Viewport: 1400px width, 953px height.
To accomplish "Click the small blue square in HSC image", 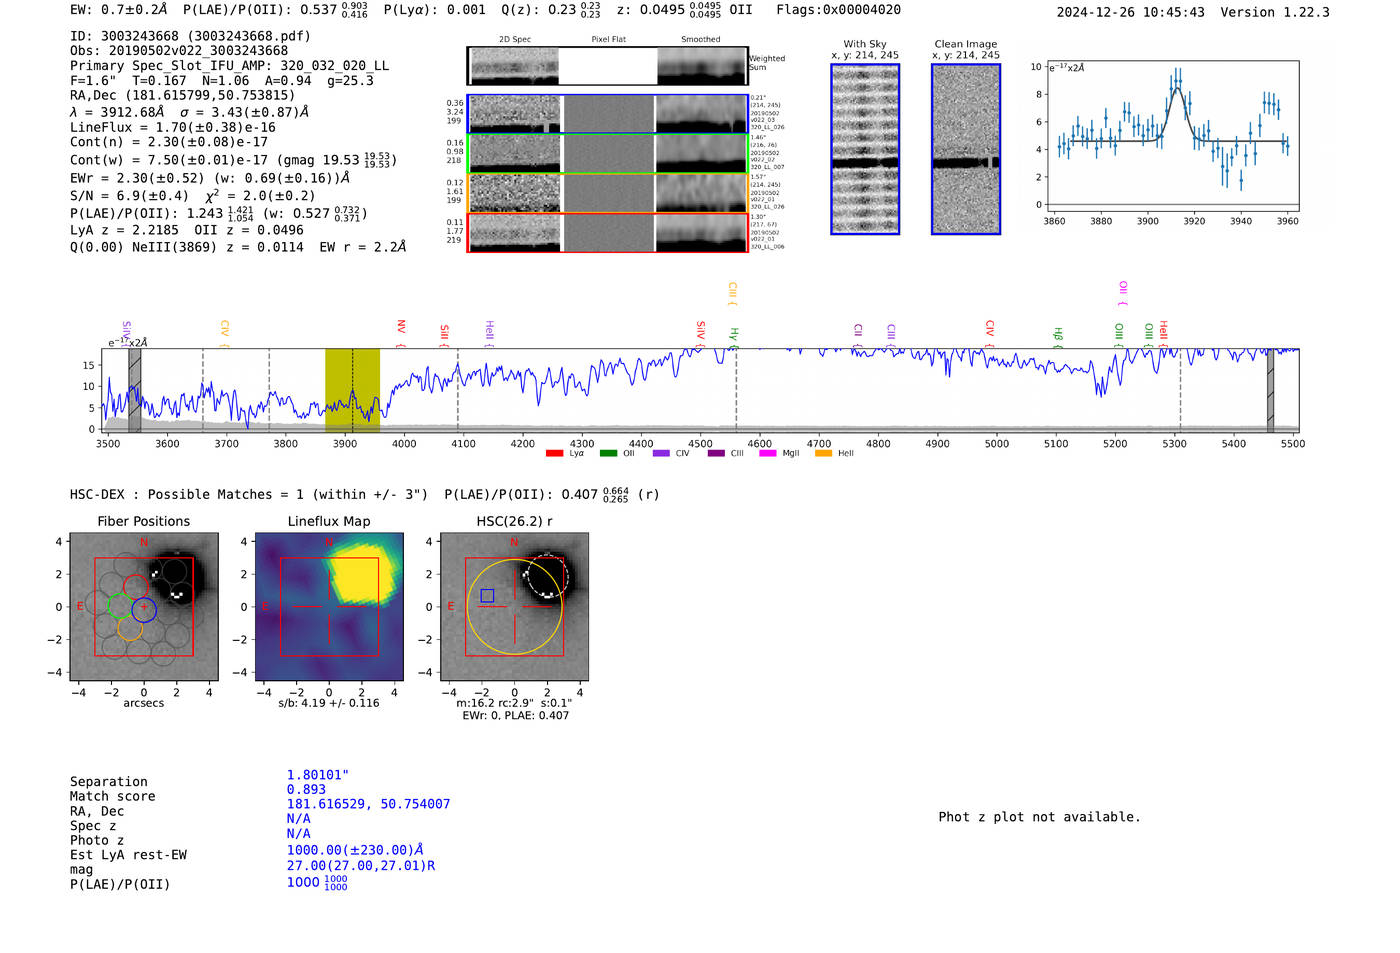I will pyautogui.click(x=487, y=596).
